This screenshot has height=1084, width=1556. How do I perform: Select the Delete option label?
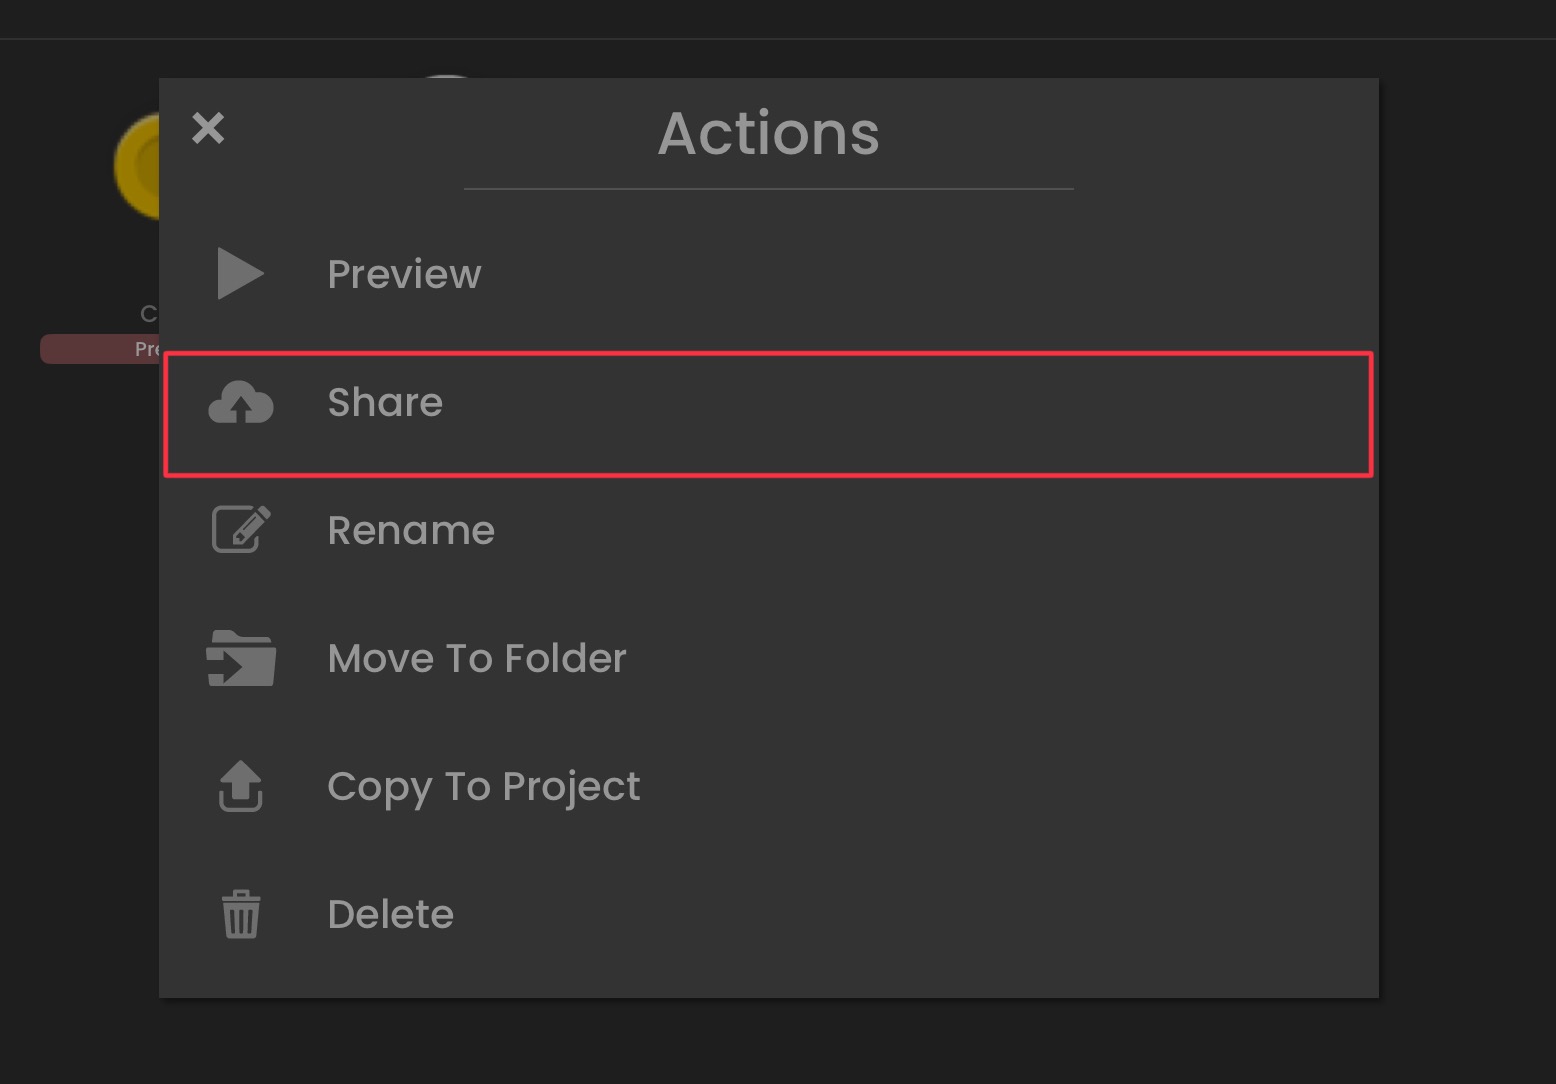(390, 914)
